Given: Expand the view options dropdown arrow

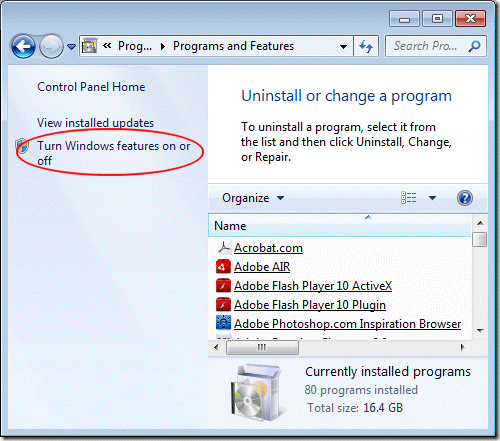Looking at the screenshot, I should (x=432, y=198).
